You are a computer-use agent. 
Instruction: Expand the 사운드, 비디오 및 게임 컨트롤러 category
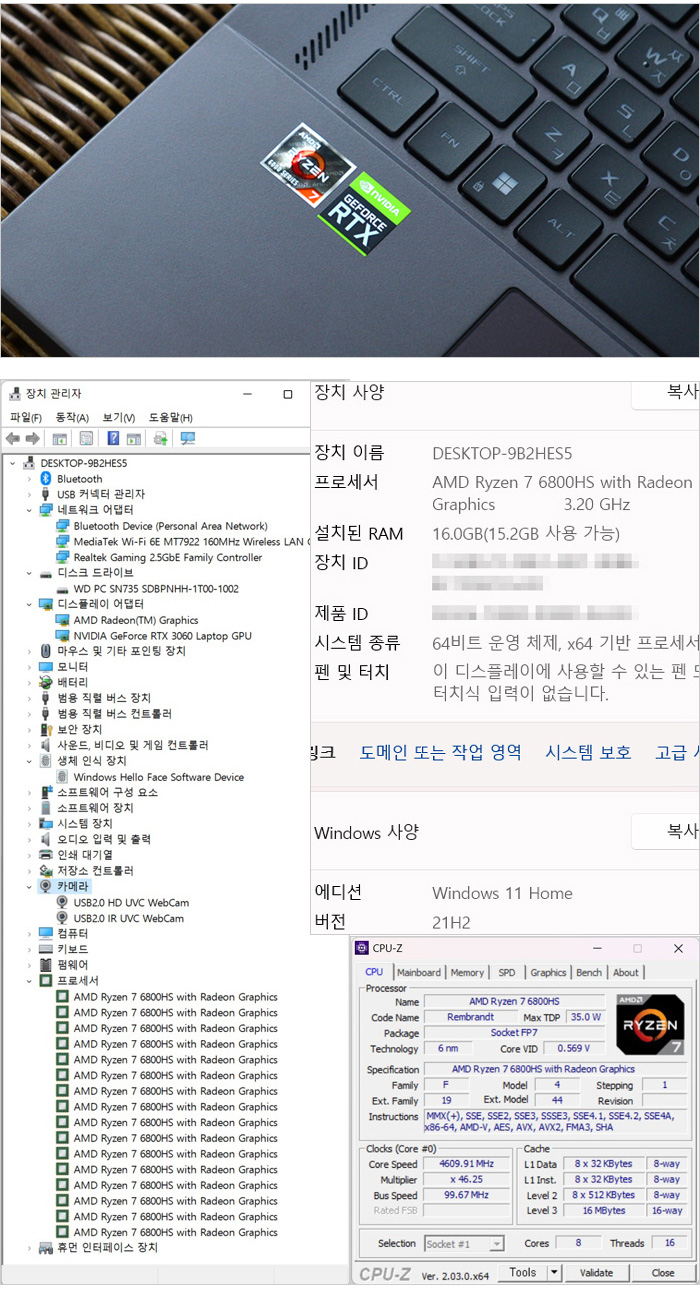[x=29, y=745]
